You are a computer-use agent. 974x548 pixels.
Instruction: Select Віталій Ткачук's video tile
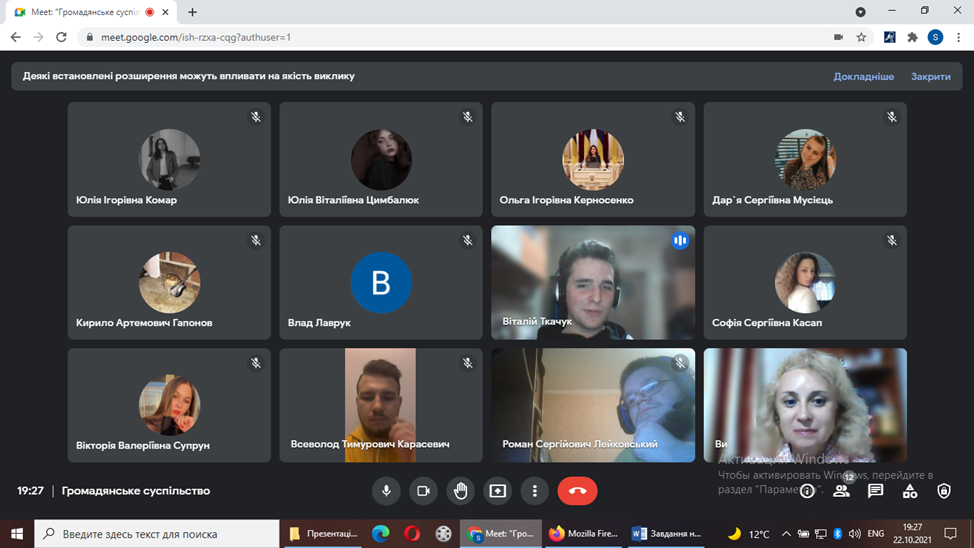(593, 283)
